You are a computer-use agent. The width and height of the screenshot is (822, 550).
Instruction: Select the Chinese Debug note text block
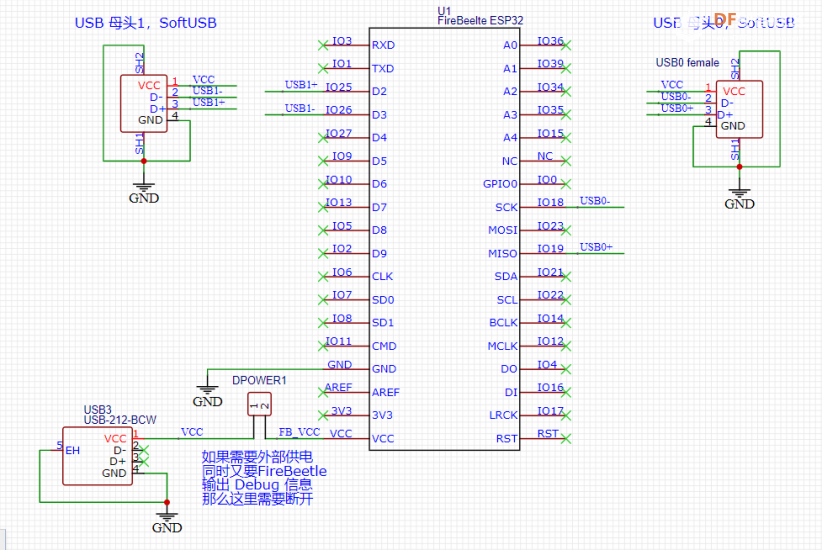[x=264, y=478]
